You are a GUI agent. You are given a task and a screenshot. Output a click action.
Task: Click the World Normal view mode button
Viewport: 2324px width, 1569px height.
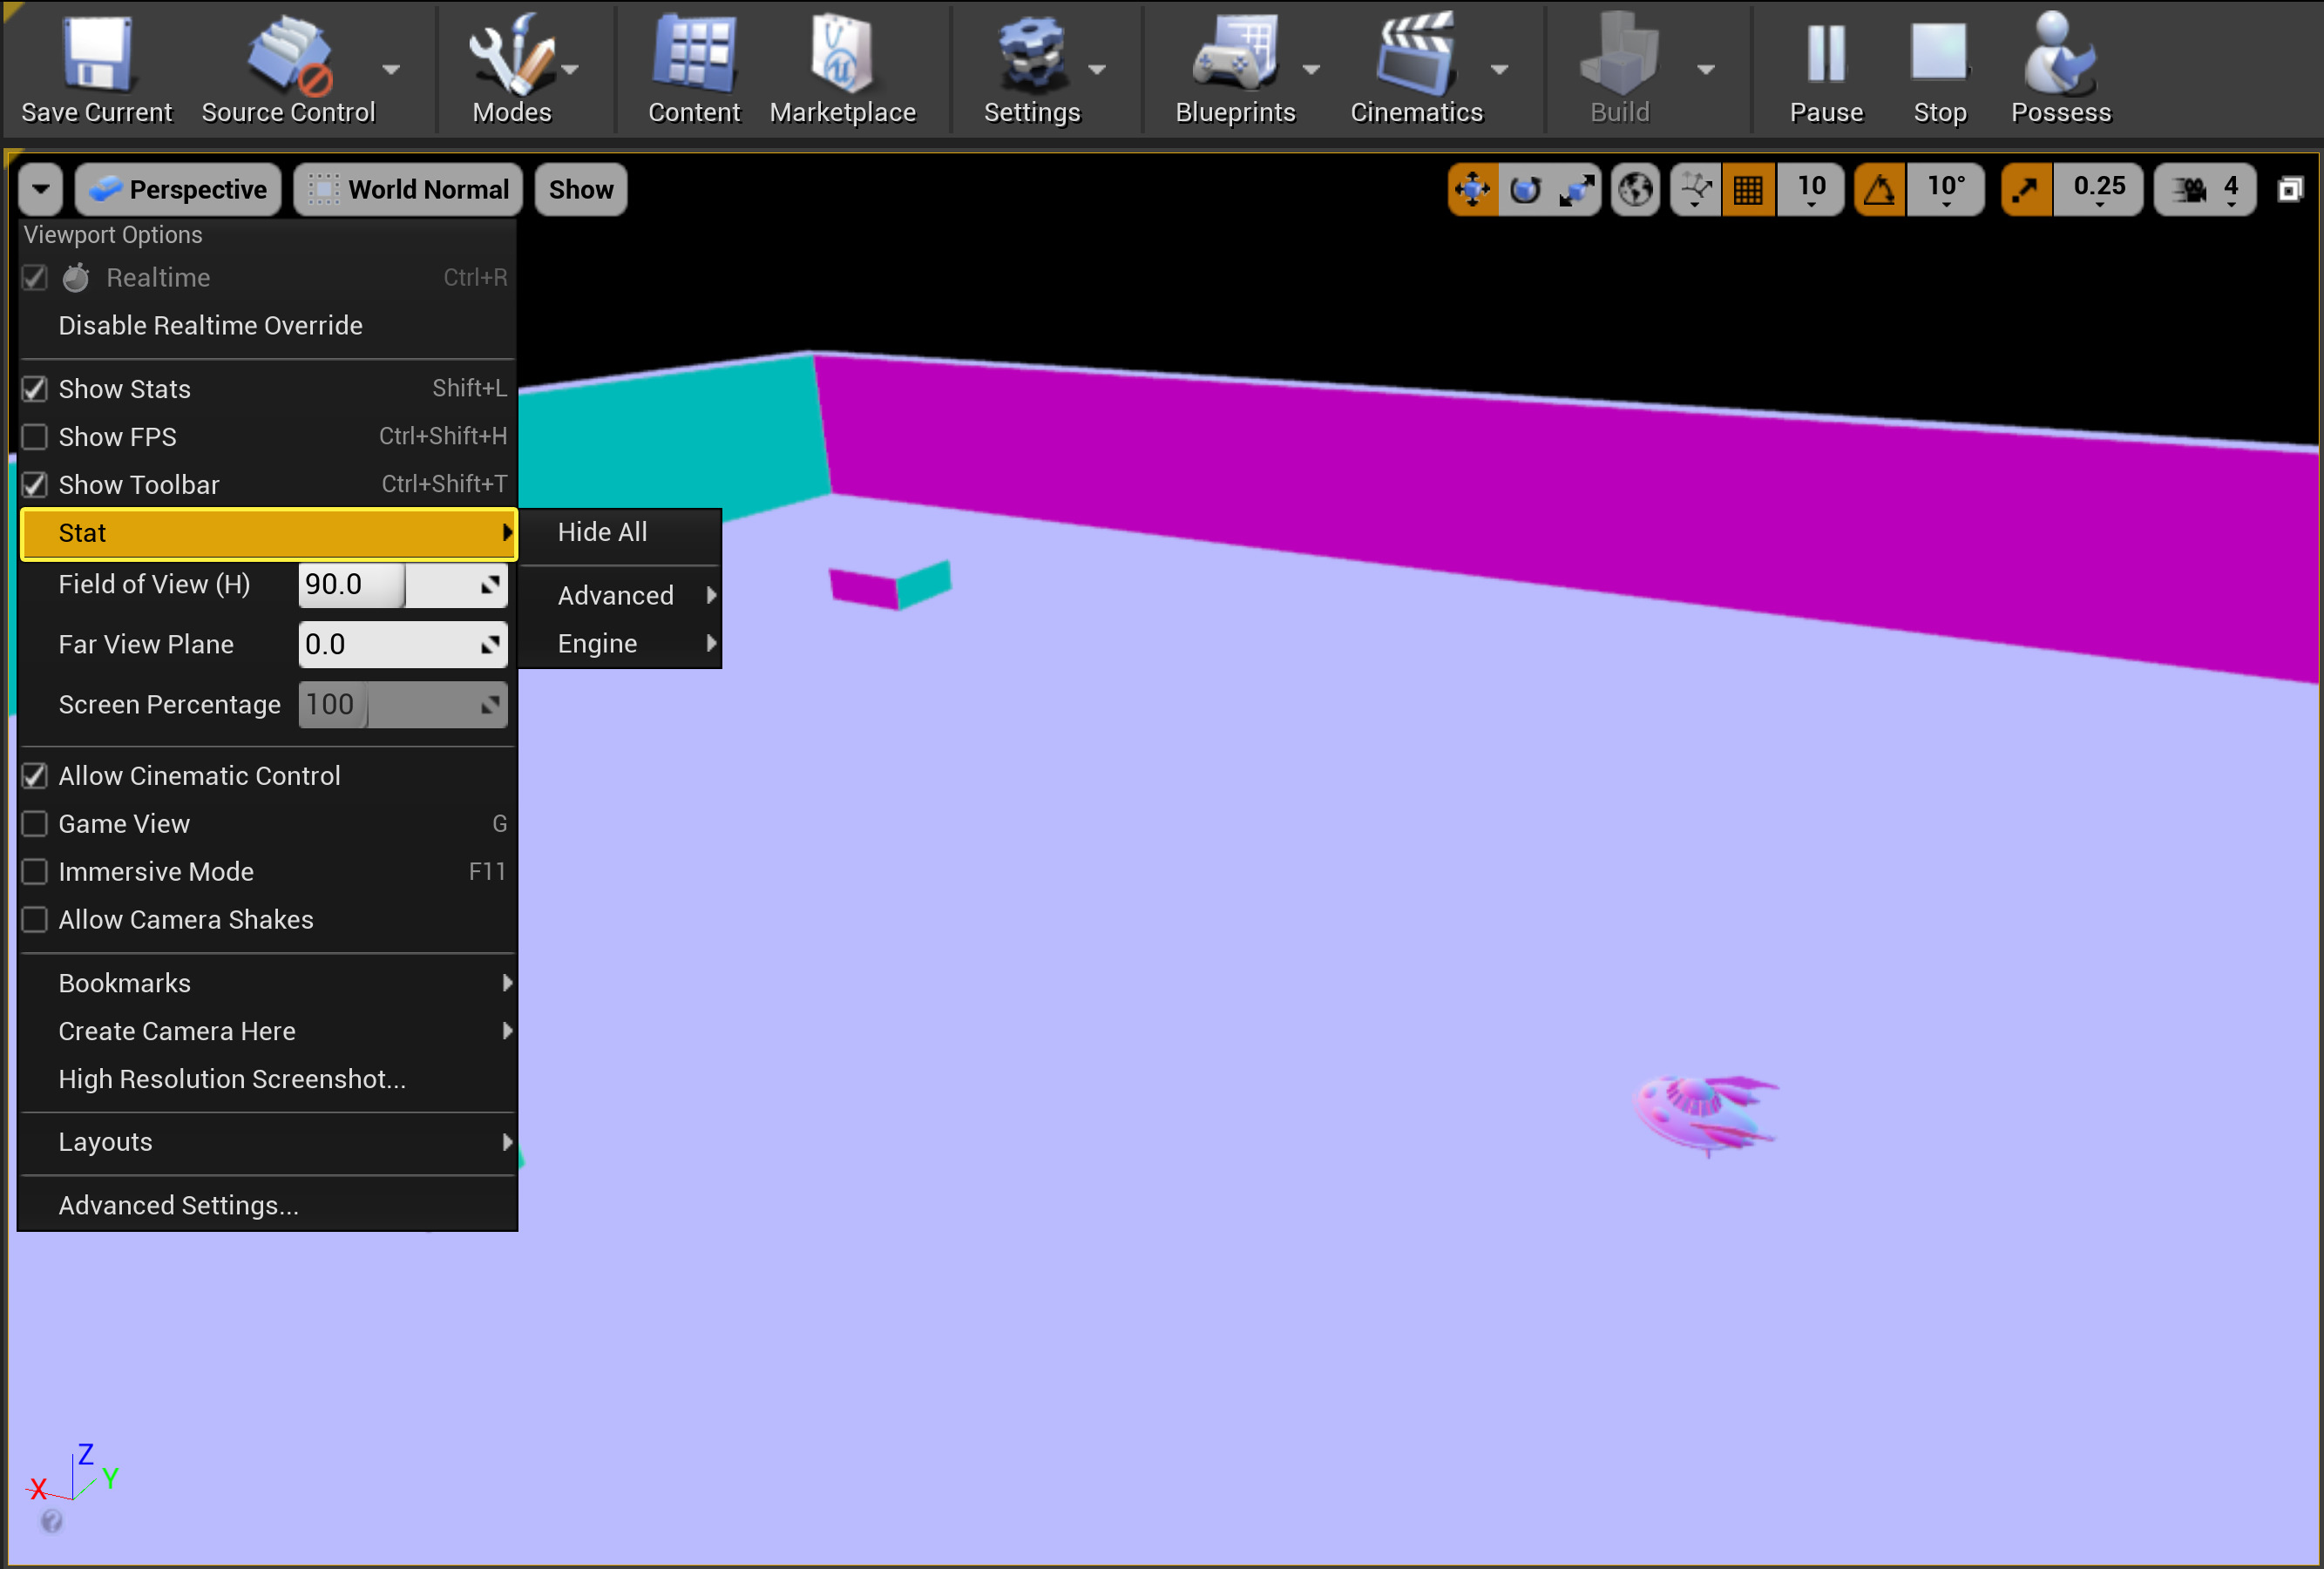408,189
